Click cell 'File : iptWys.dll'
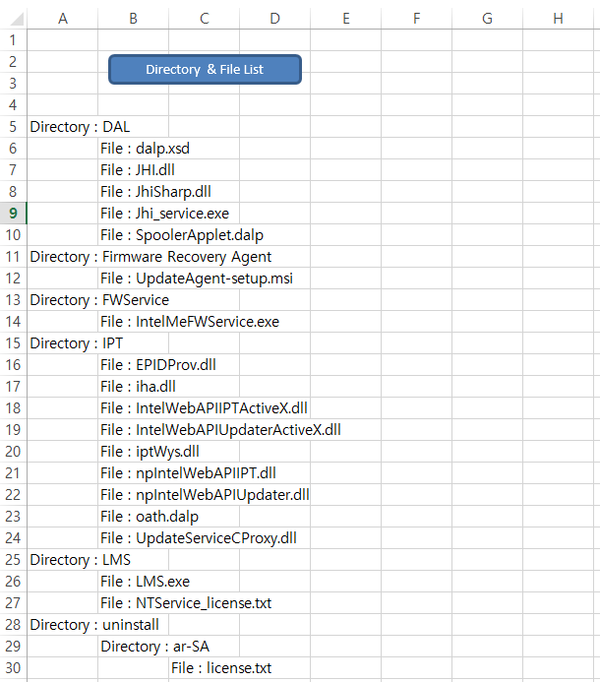This screenshot has width=600, height=682. 150,451
